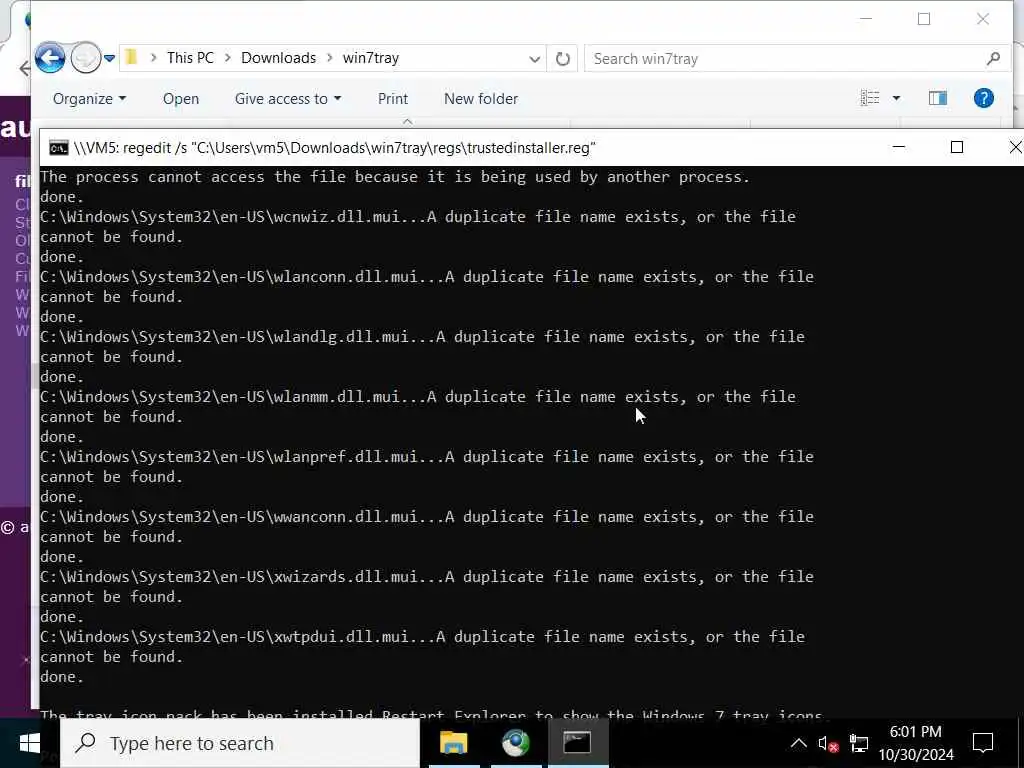The height and width of the screenshot is (768, 1024).
Task: Click the wlanpref.dll.mui line in console
Action: click(427, 457)
